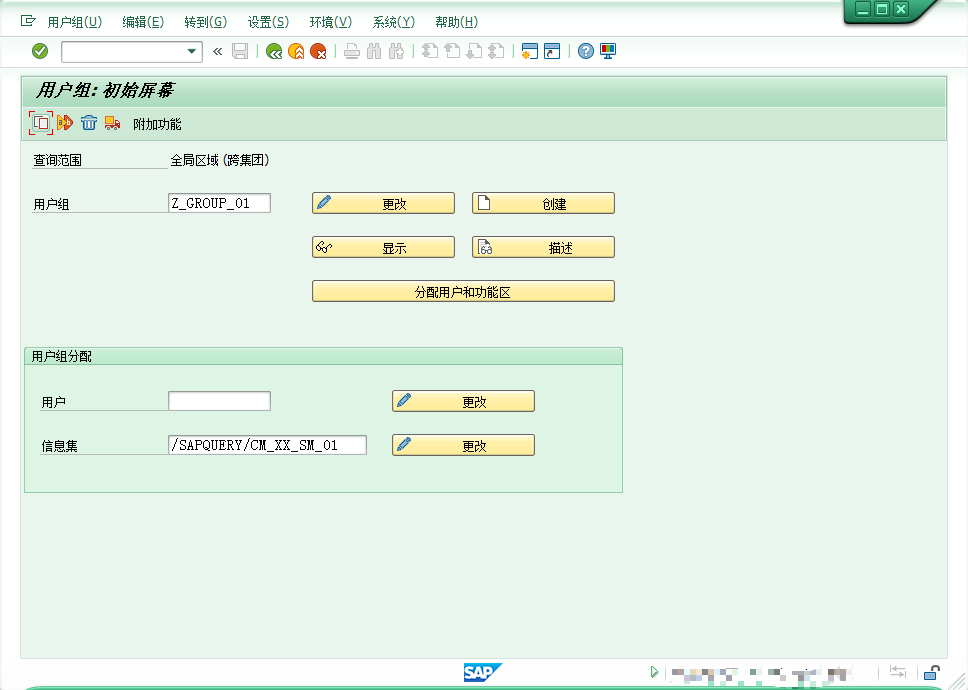The height and width of the screenshot is (690, 968).
Task: Click the green checkmark Enter icon
Action: (40, 51)
